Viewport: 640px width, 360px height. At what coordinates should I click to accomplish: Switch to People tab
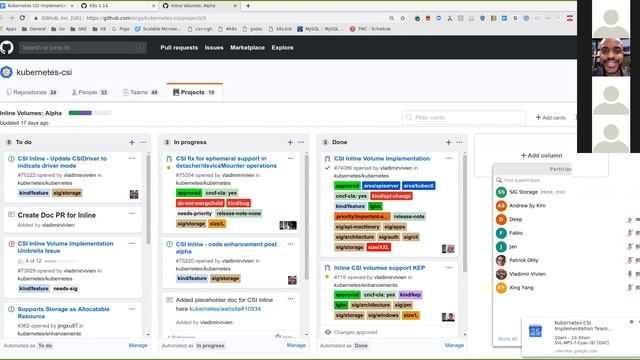pos(90,92)
